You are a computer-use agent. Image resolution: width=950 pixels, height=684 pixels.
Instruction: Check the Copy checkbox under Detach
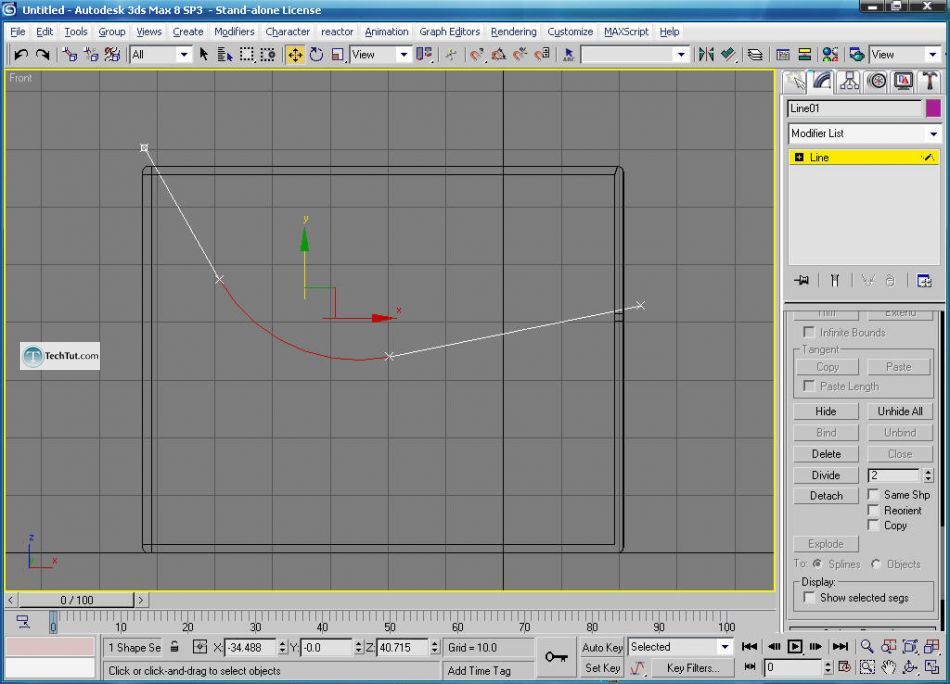[873, 525]
